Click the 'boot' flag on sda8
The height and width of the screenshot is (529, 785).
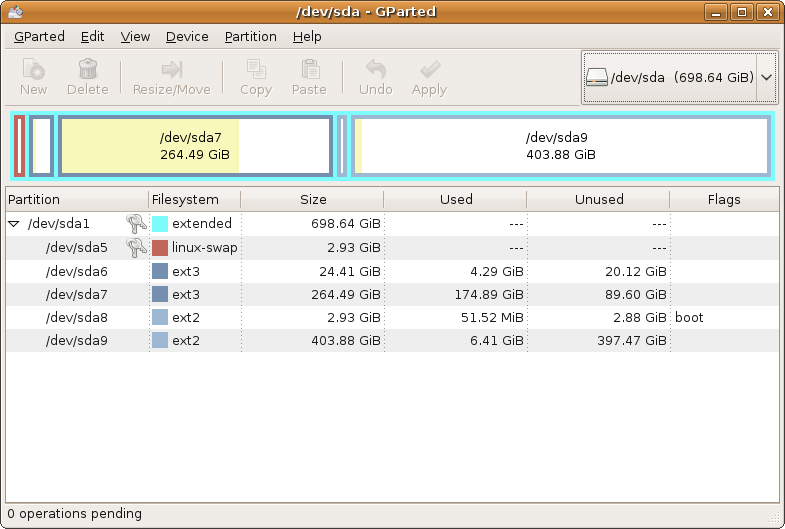(689, 317)
